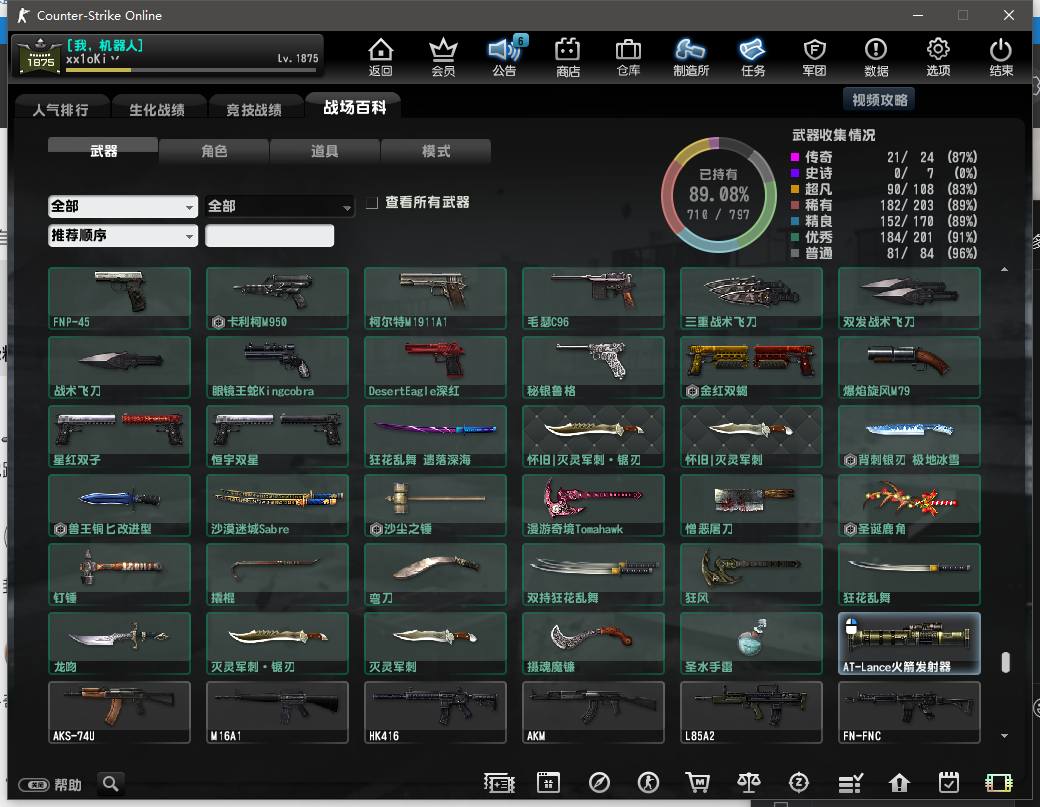Click the balance scales icon
Screen dimensions: 1040x807
coord(749,783)
